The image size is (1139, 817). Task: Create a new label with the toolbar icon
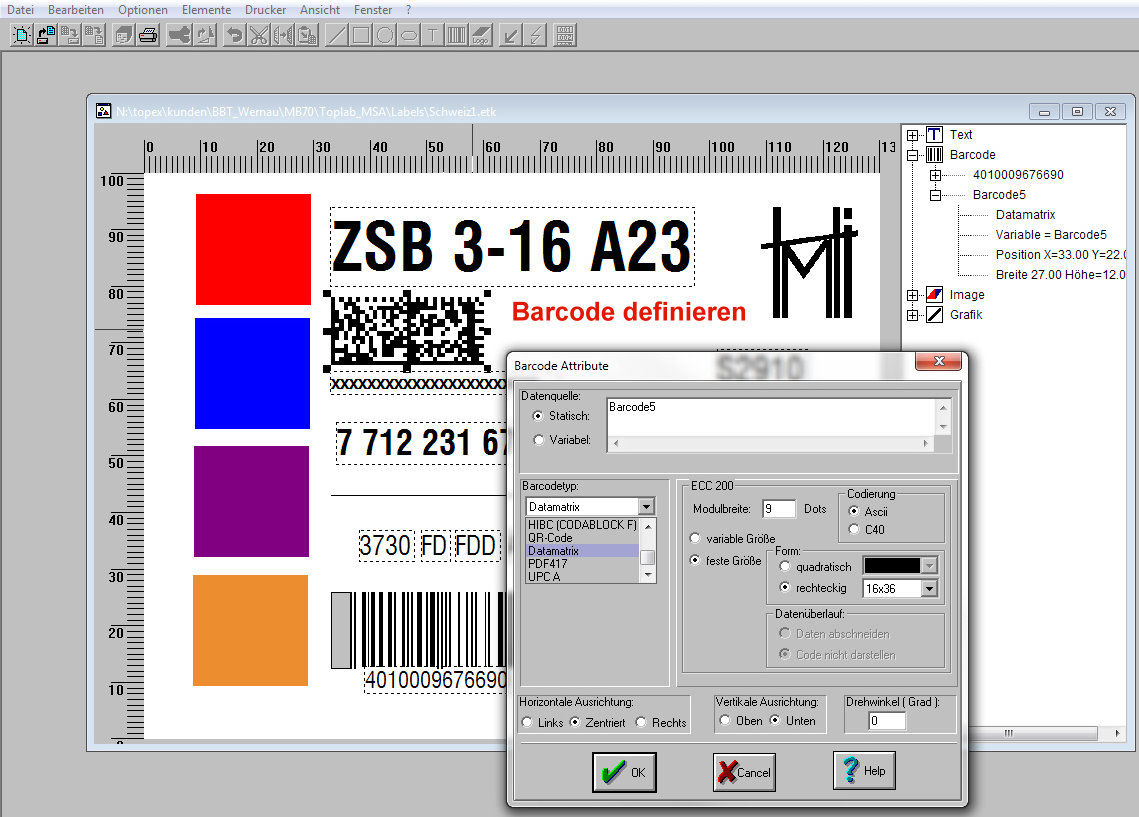click(22, 35)
